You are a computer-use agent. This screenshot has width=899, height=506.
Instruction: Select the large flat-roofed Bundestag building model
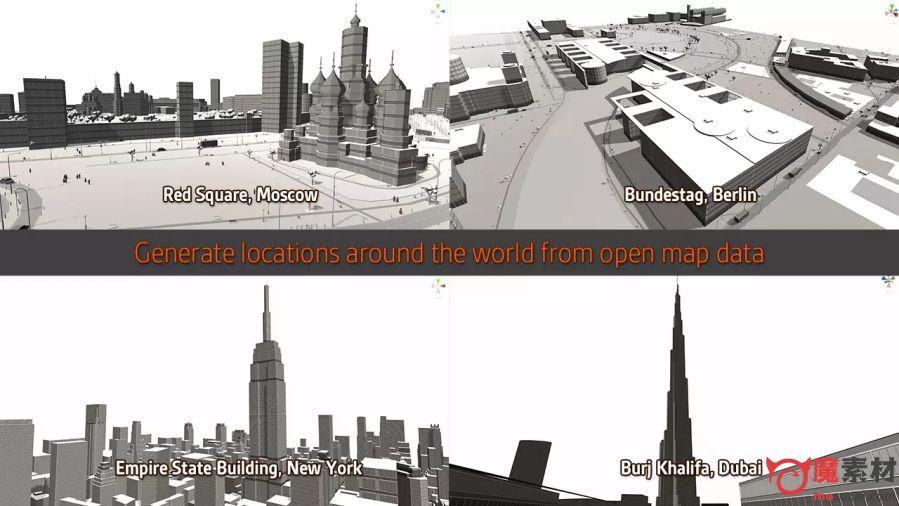tap(711, 138)
